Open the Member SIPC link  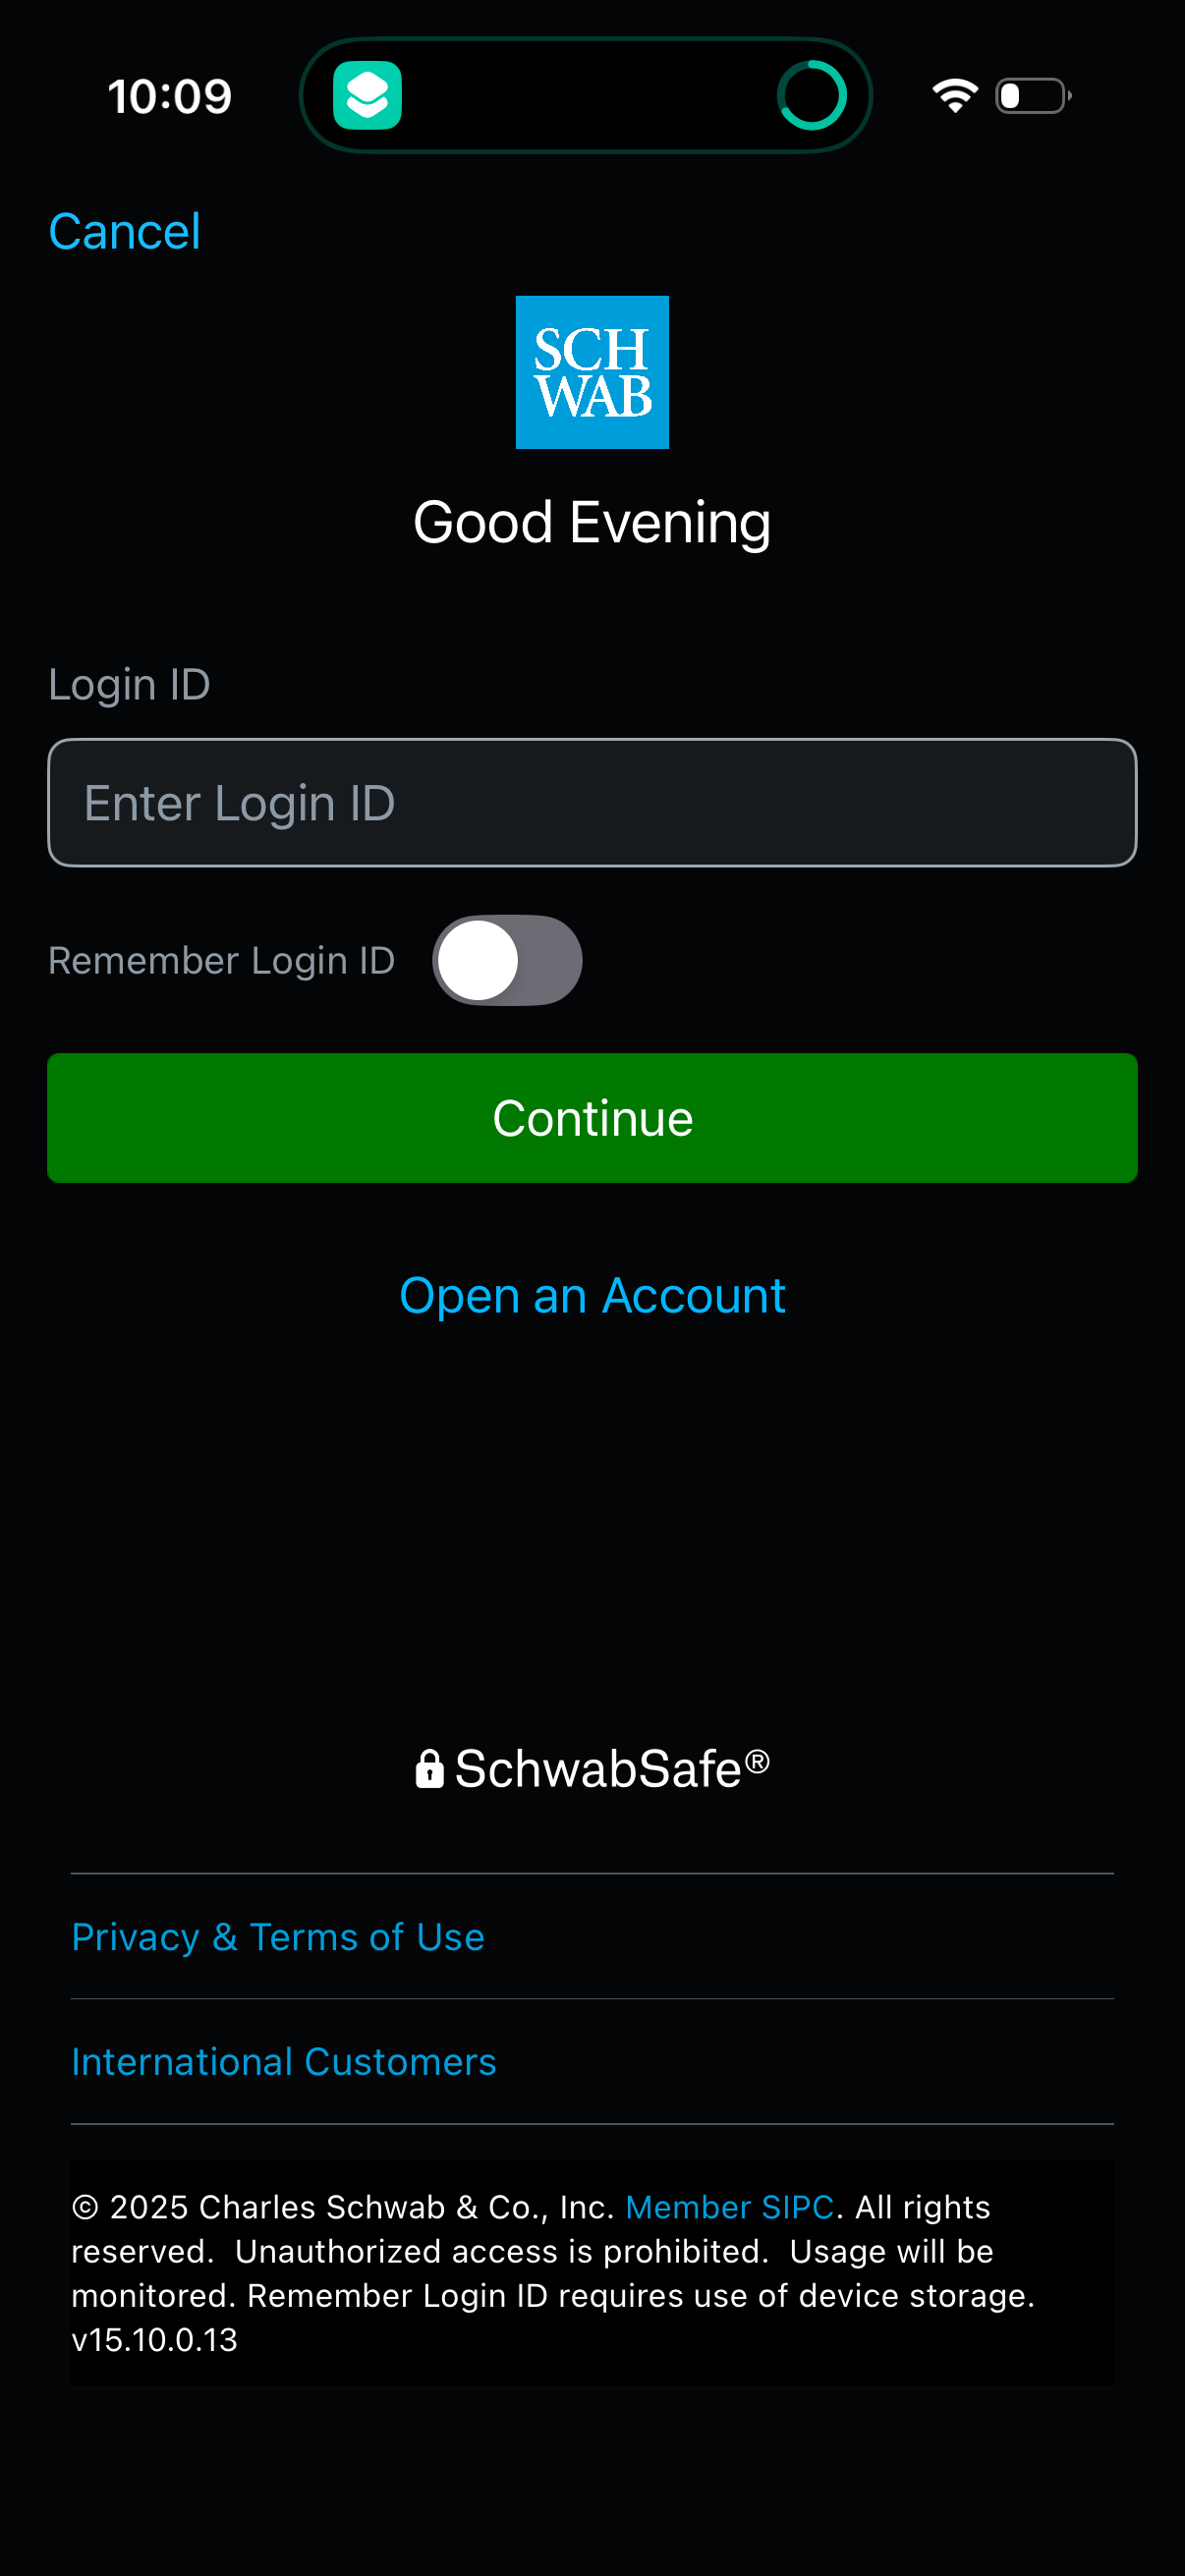(729, 2206)
